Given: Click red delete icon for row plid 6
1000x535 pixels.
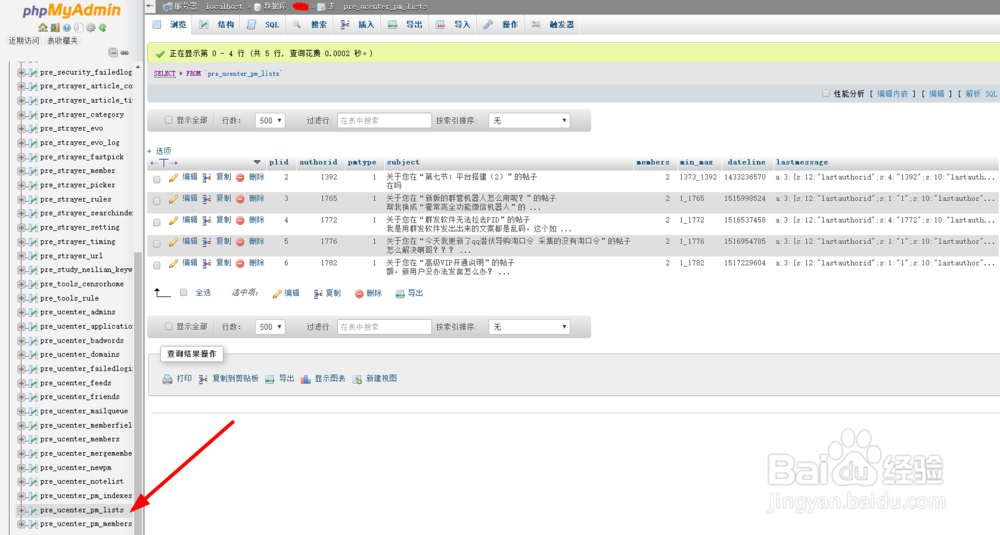Looking at the screenshot, I should [x=240, y=263].
